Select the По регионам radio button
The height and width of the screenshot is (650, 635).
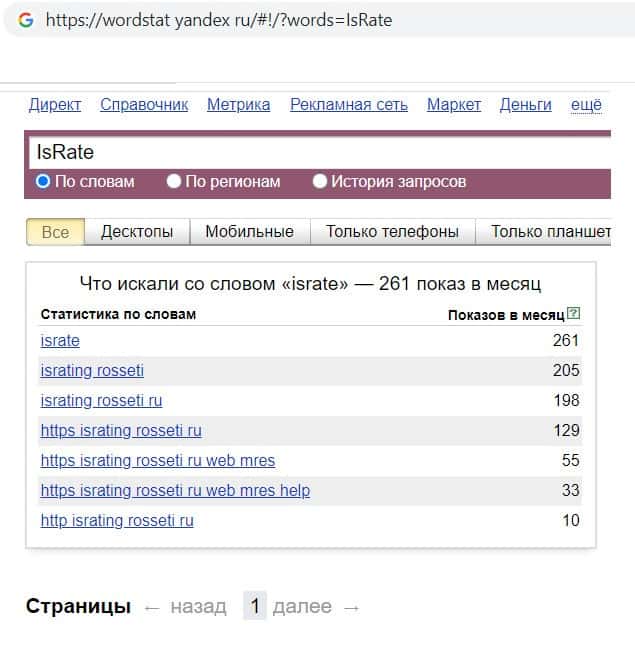(174, 182)
